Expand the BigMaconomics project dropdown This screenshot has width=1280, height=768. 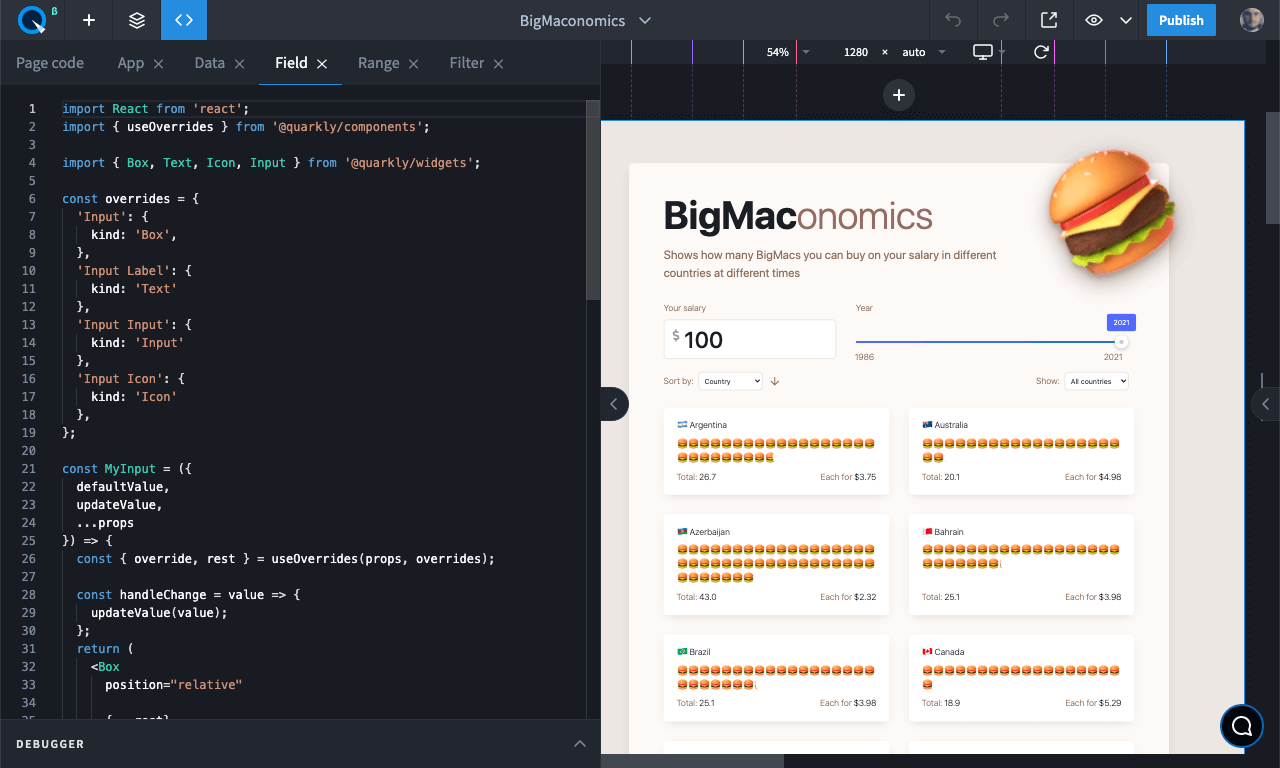pyautogui.click(x=645, y=21)
